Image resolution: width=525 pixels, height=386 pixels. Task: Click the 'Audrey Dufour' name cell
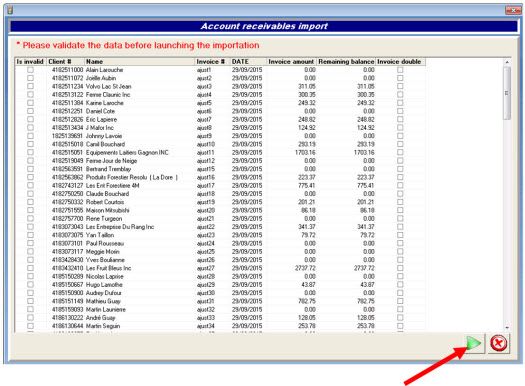click(103, 293)
